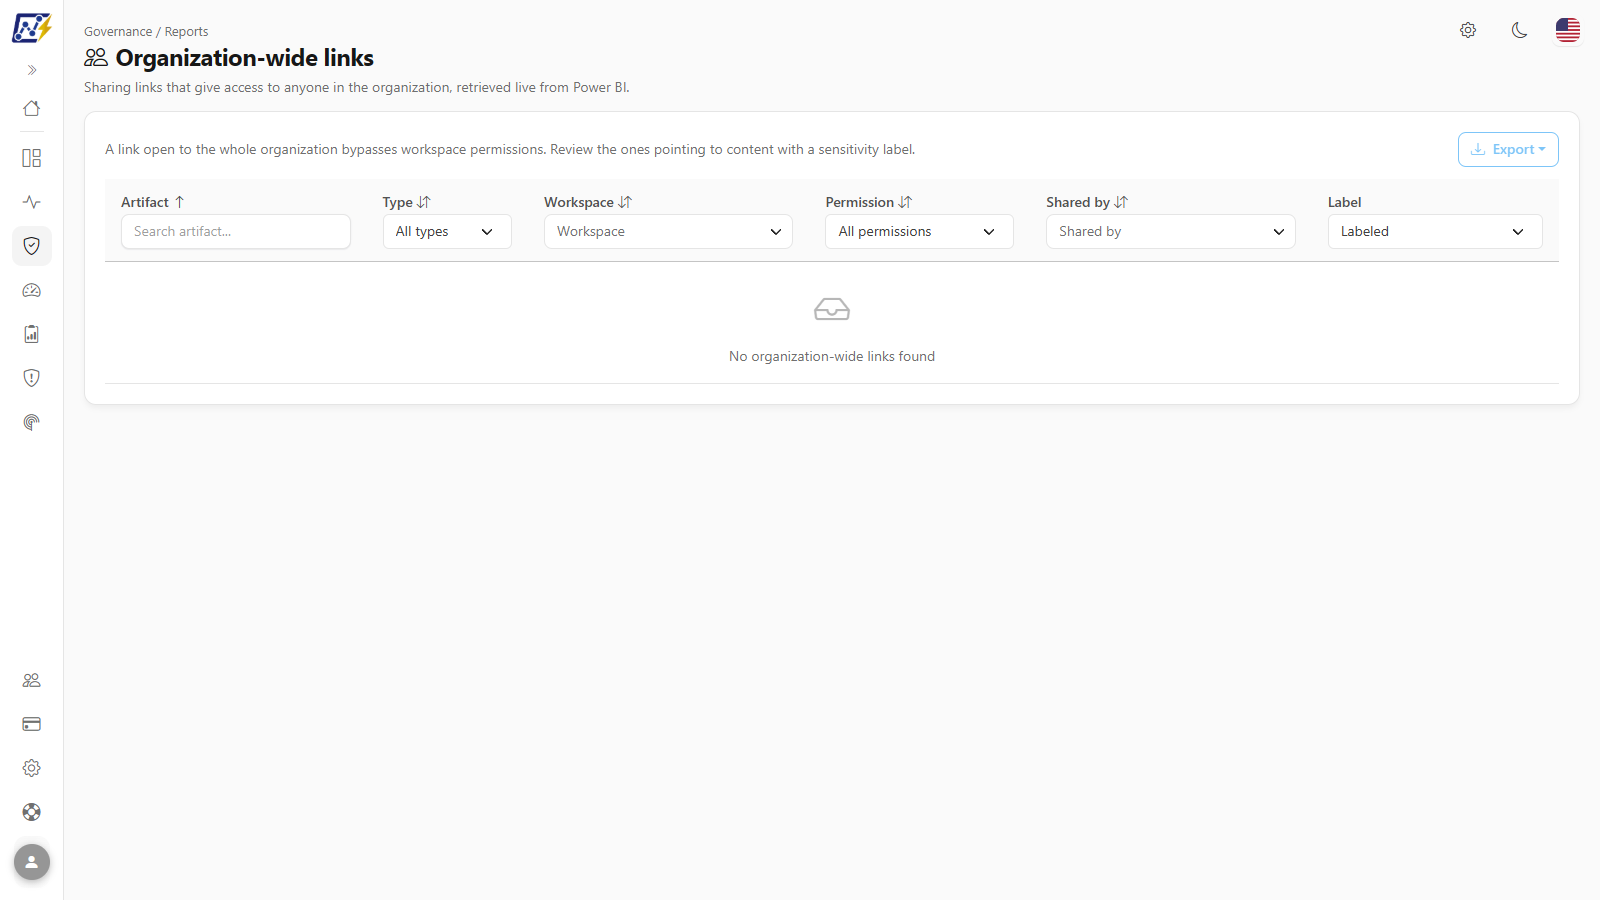Toggle dark mode with the moon icon
Viewport: 1600px width, 900px height.
[1519, 30]
